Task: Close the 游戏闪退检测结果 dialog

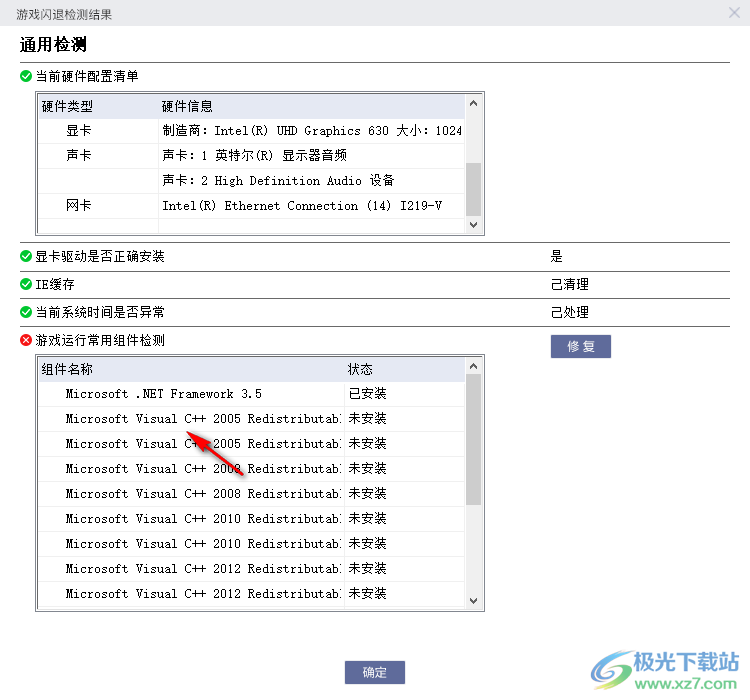Action: coord(734,12)
